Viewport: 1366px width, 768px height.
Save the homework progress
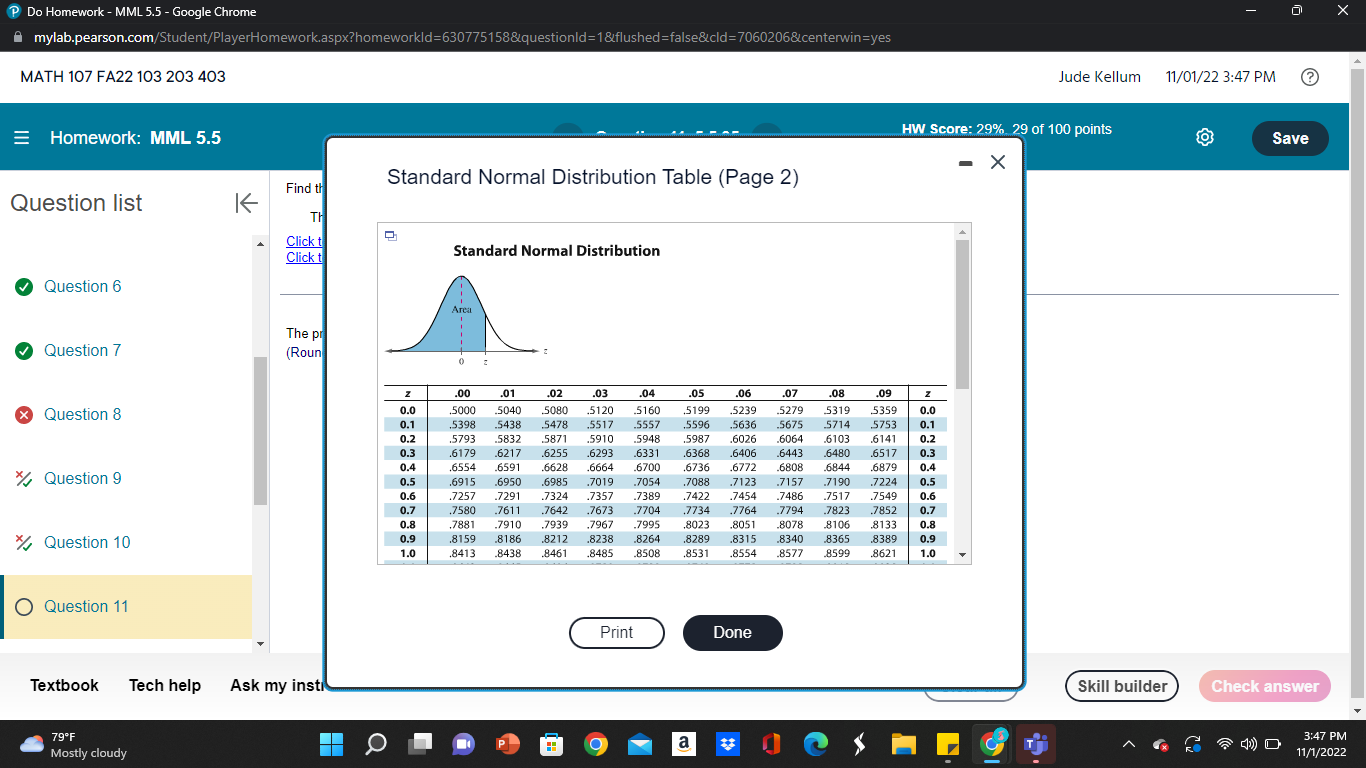coord(1289,138)
